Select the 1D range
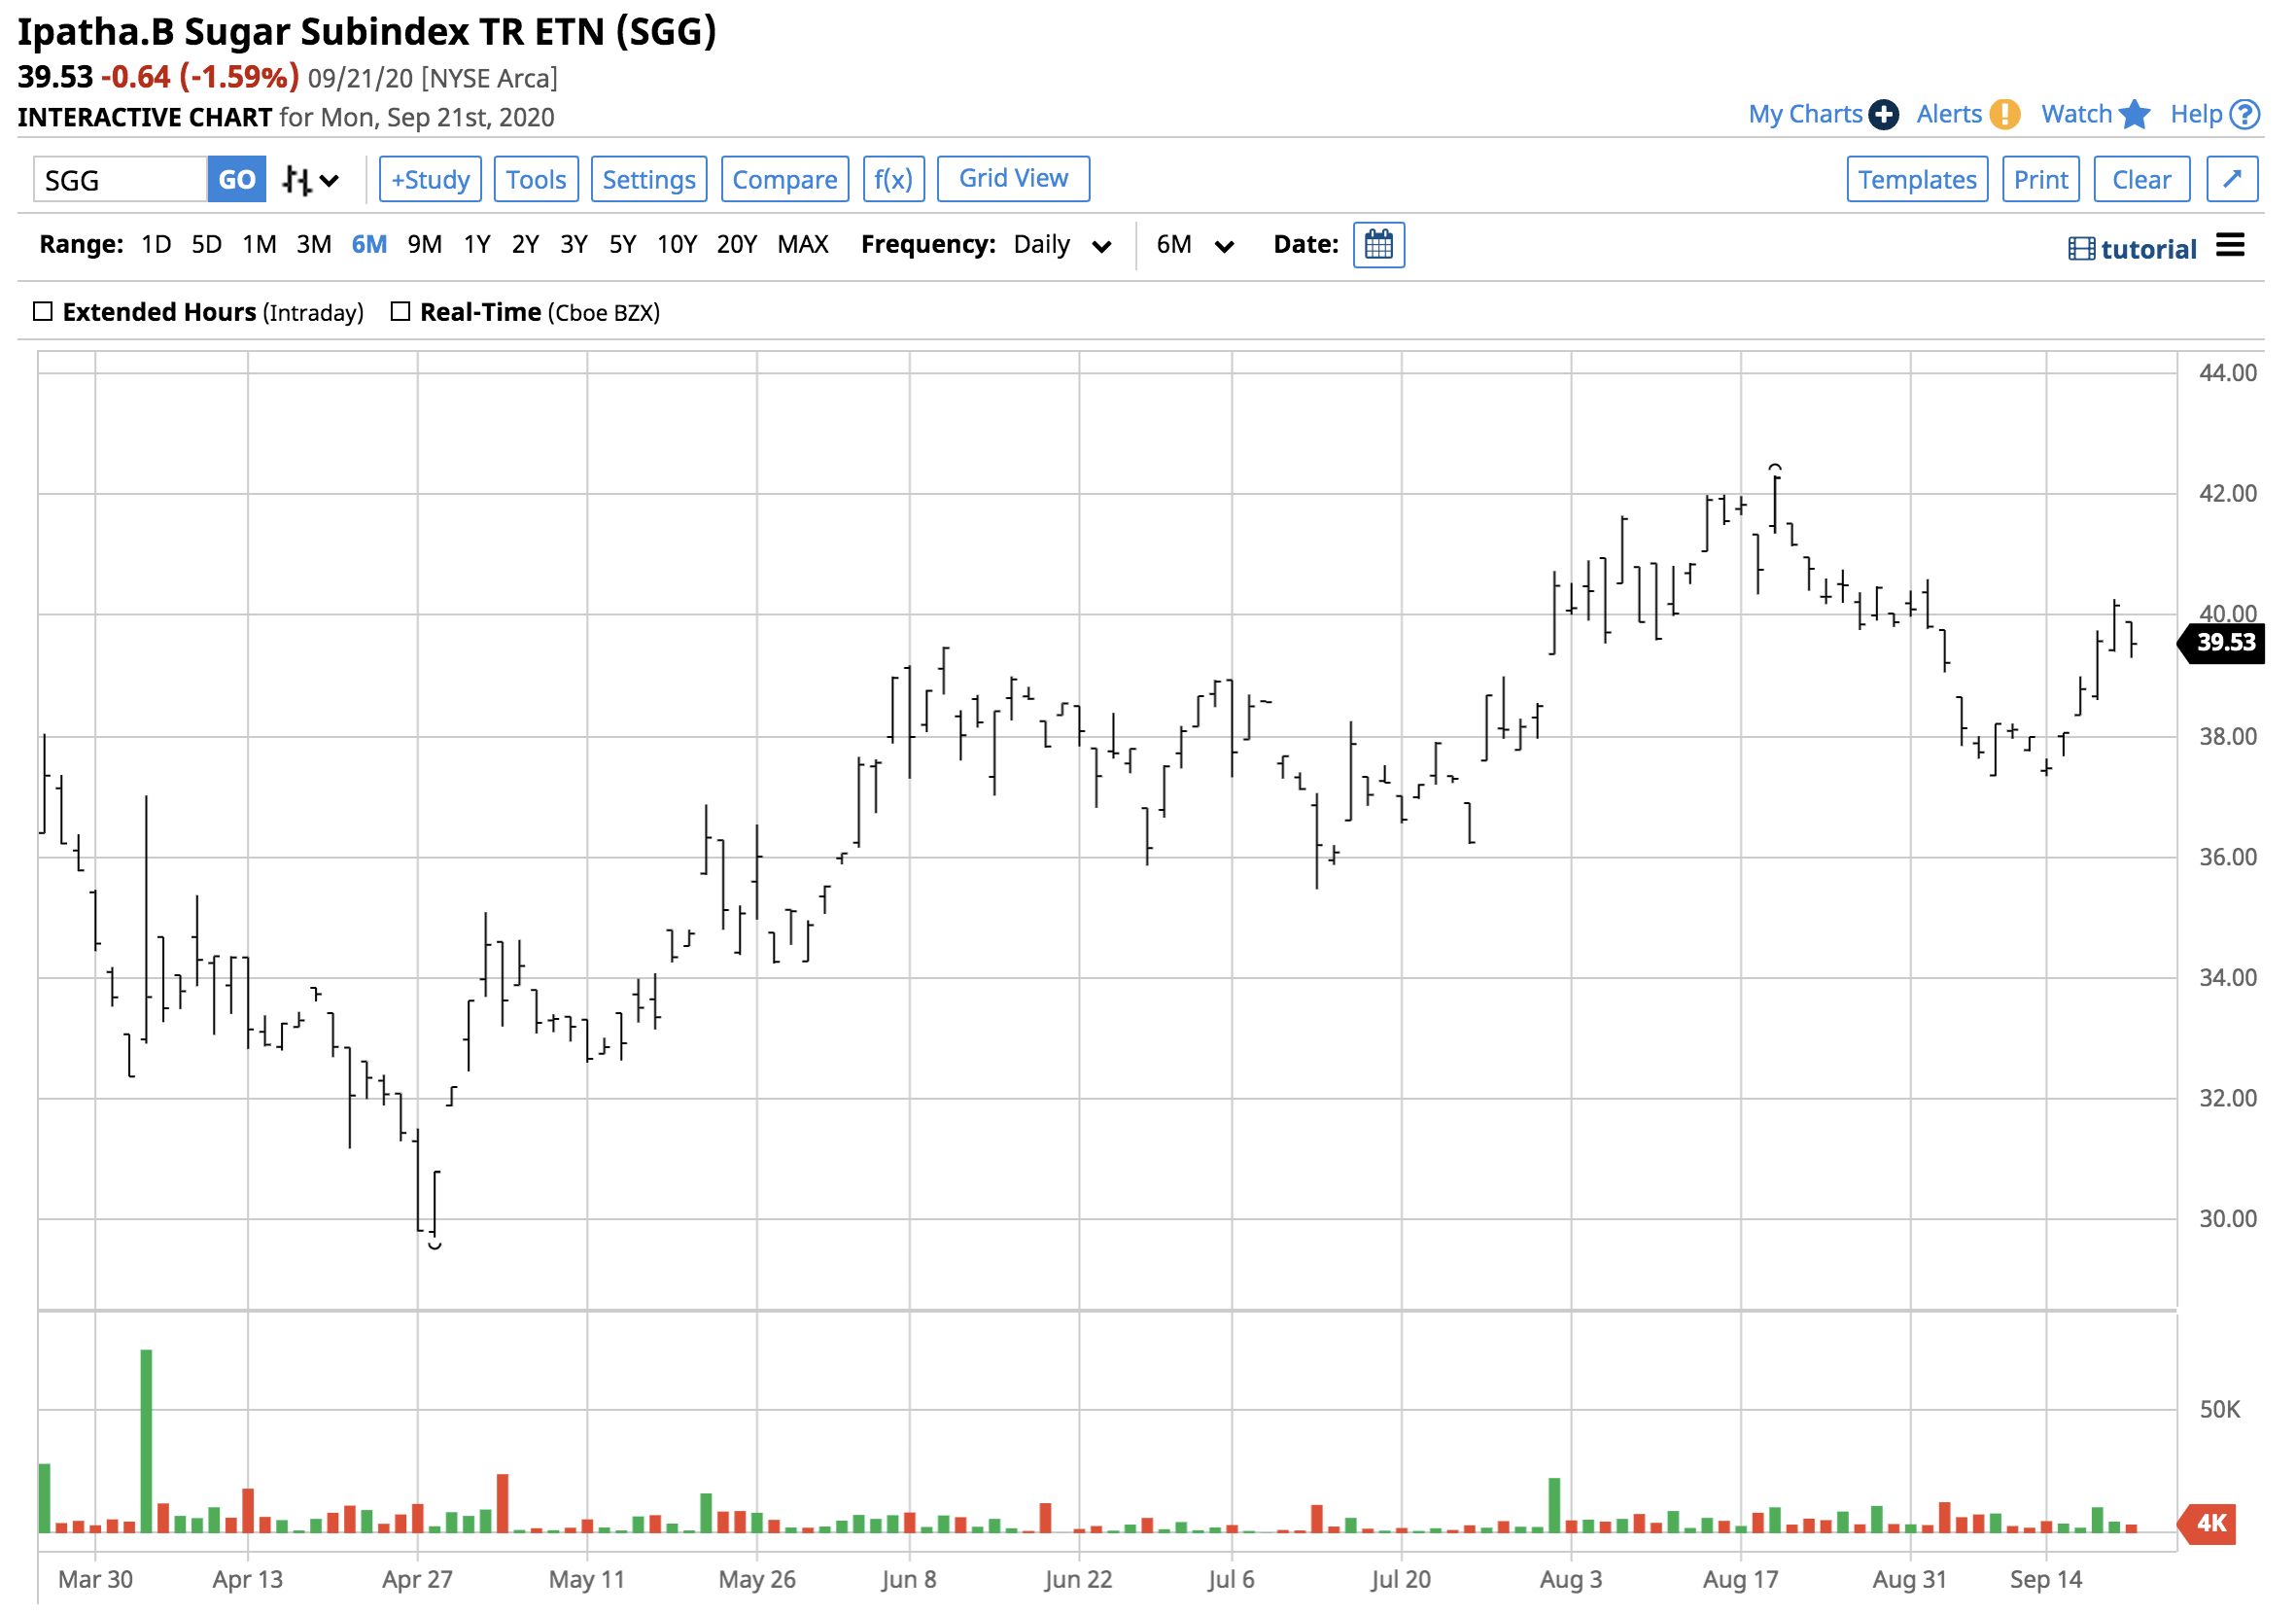Image resolution: width=2296 pixels, height=1614 pixels. click(156, 245)
